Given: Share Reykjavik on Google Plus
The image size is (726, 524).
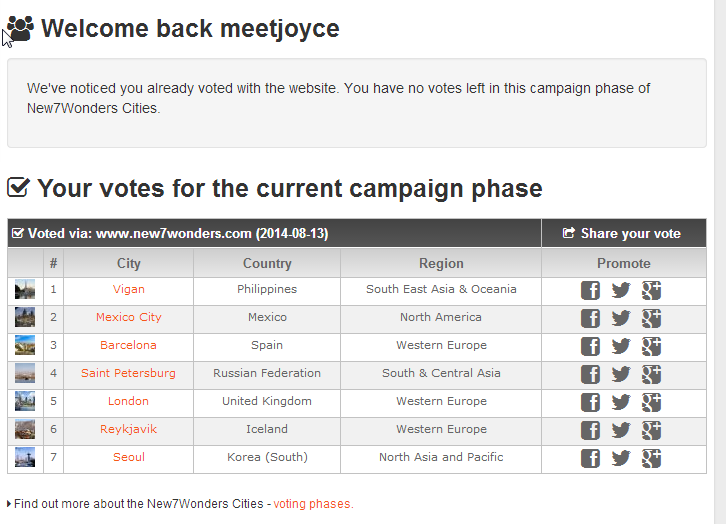Looking at the screenshot, I should (651, 430).
